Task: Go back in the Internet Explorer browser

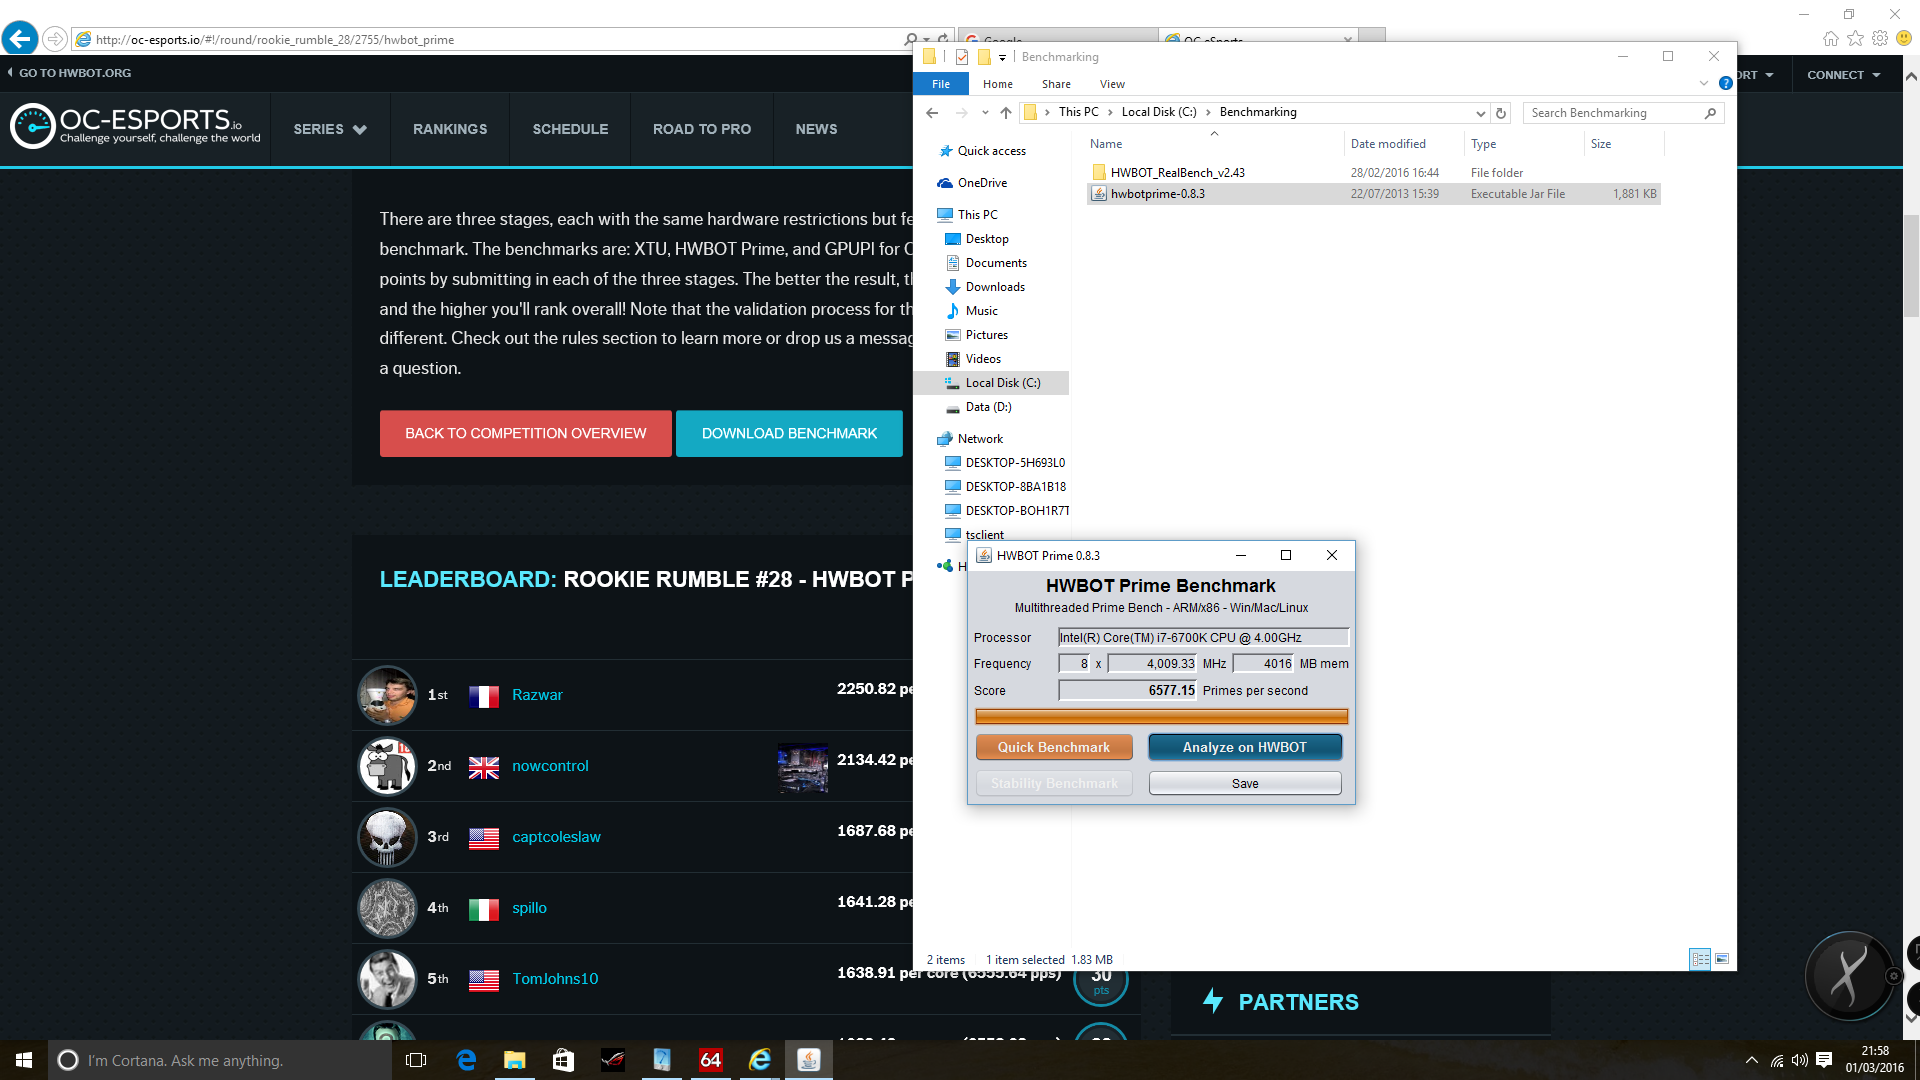Action: click(x=20, y=39)
